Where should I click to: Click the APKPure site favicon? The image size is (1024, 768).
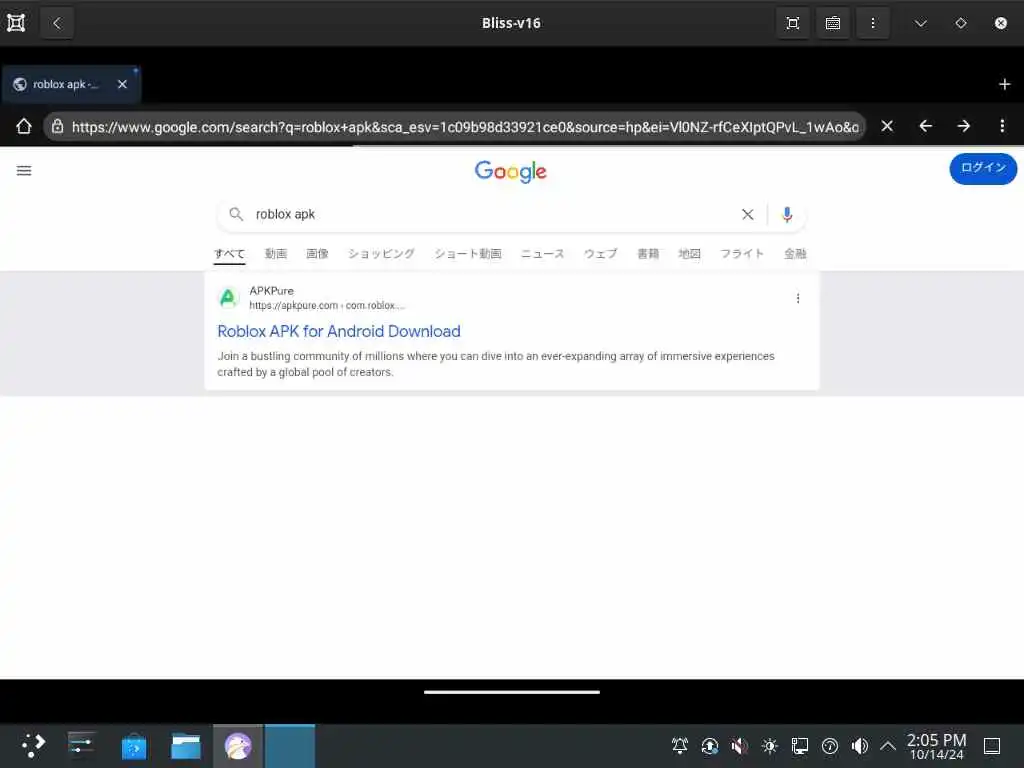228,298
